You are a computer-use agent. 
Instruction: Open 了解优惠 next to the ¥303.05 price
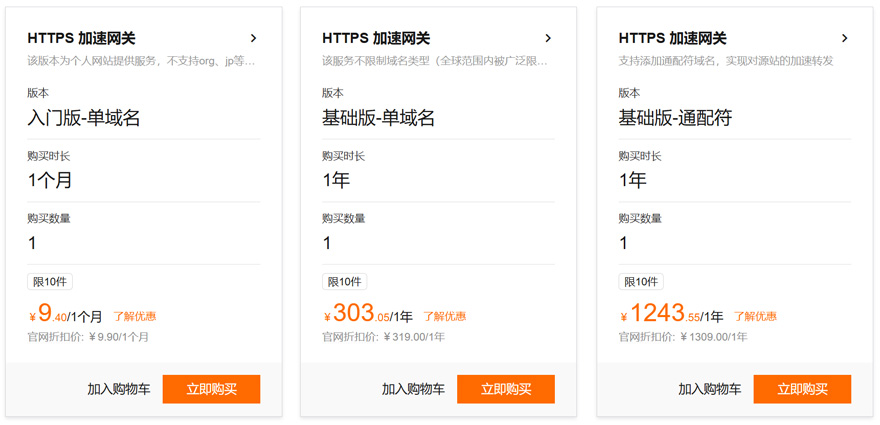tap(444, 317)
